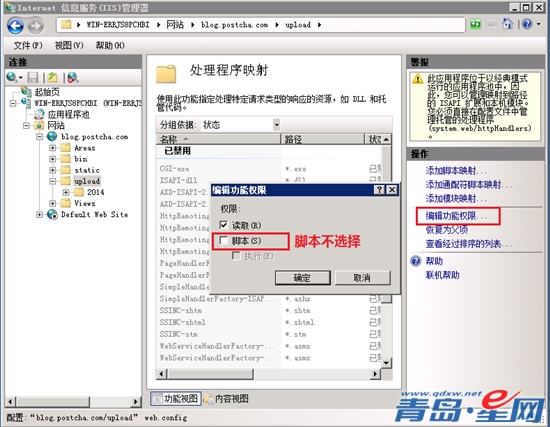The image size is (550, 427).
Task: Click the Forward navigation arrow
Action: click(x=35, y=26)
